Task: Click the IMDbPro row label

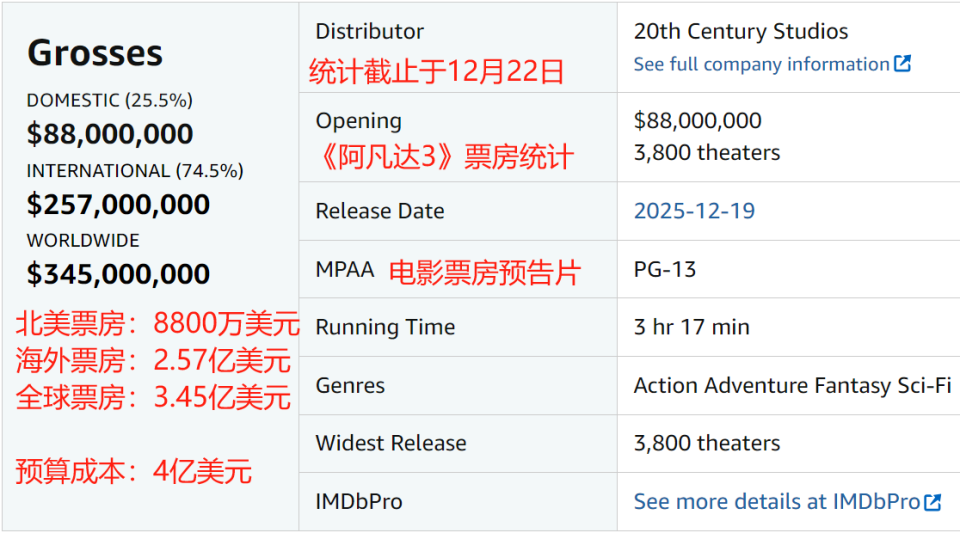Action: (358, 501)
